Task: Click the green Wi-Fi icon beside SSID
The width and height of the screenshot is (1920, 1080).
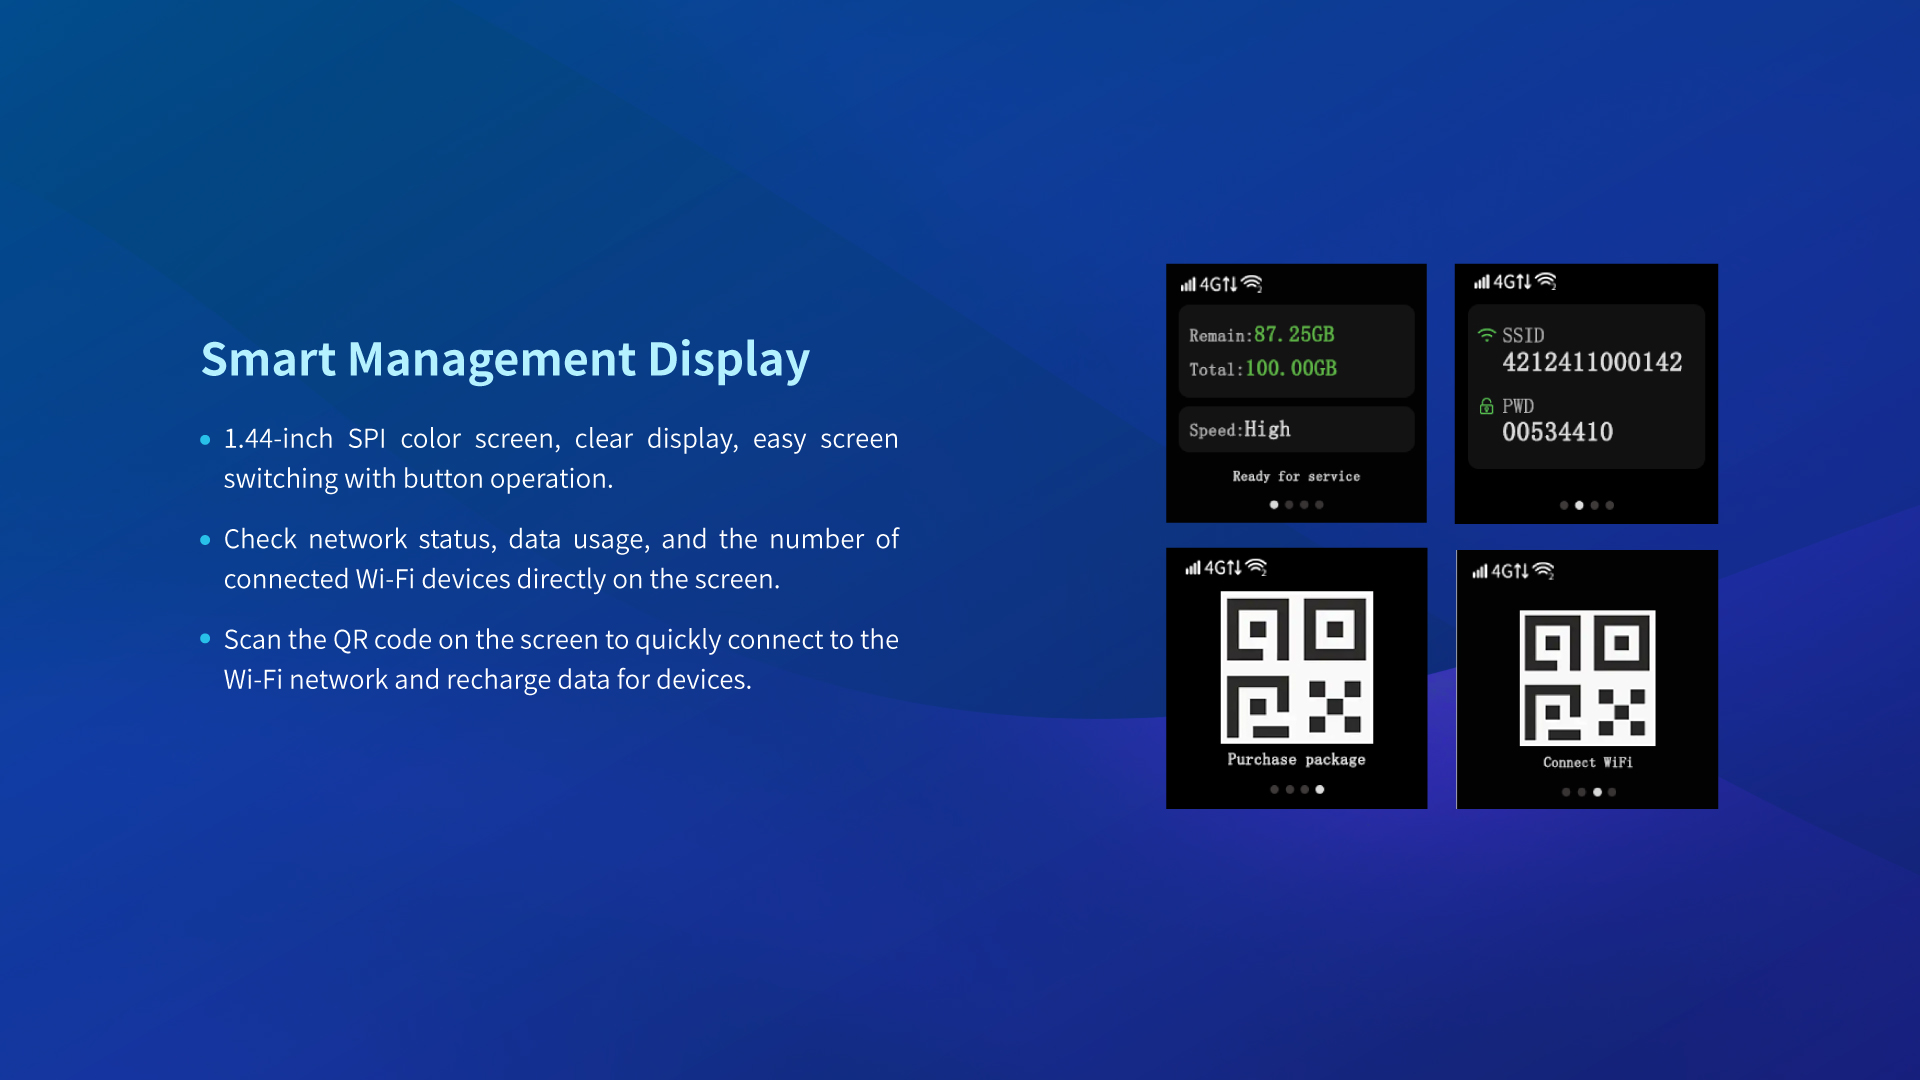Action: [1487, 335]
